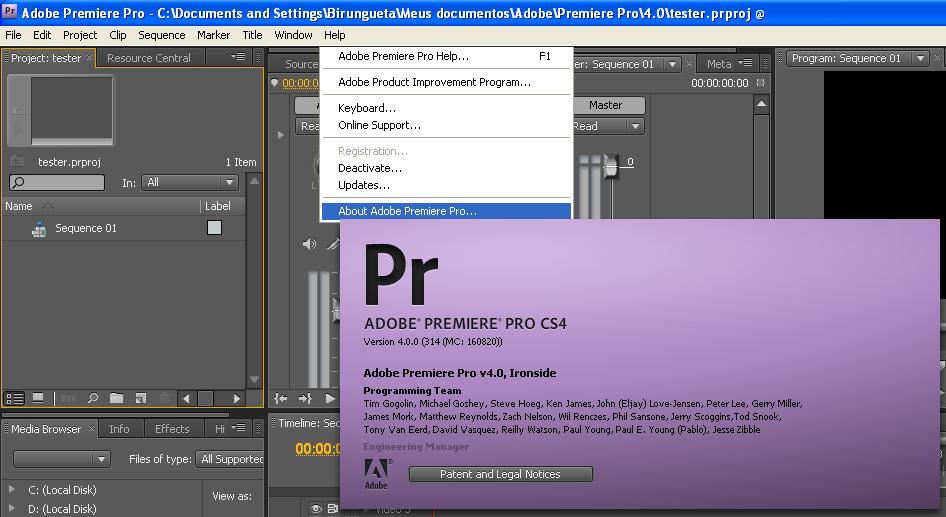Switch to the Effects tab

(x=172, y=429)
